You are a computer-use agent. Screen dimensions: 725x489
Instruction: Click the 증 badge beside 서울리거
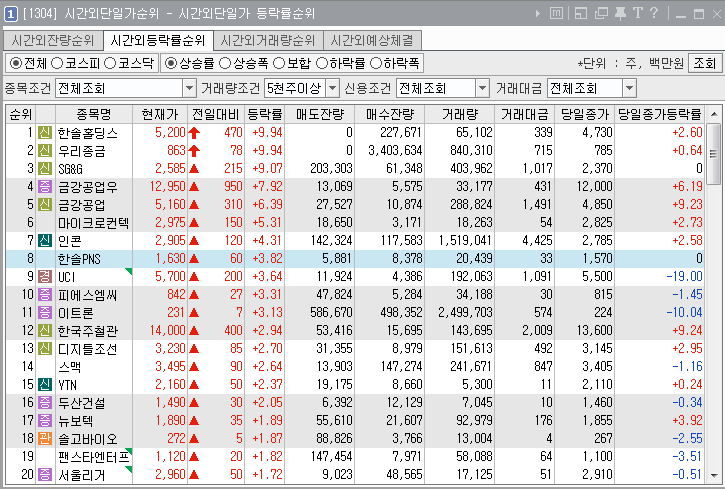coord(45,475)
